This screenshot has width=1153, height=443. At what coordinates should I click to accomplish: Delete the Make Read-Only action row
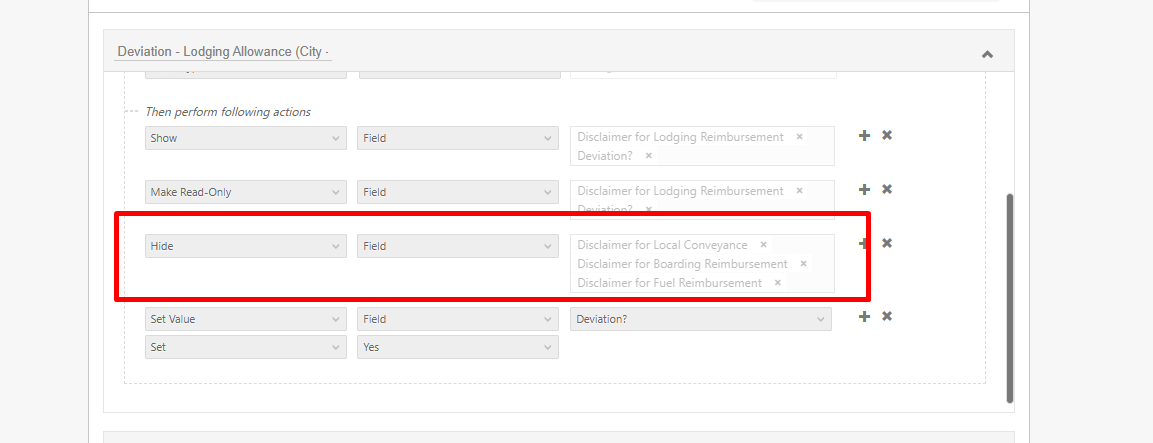point(887,190)
